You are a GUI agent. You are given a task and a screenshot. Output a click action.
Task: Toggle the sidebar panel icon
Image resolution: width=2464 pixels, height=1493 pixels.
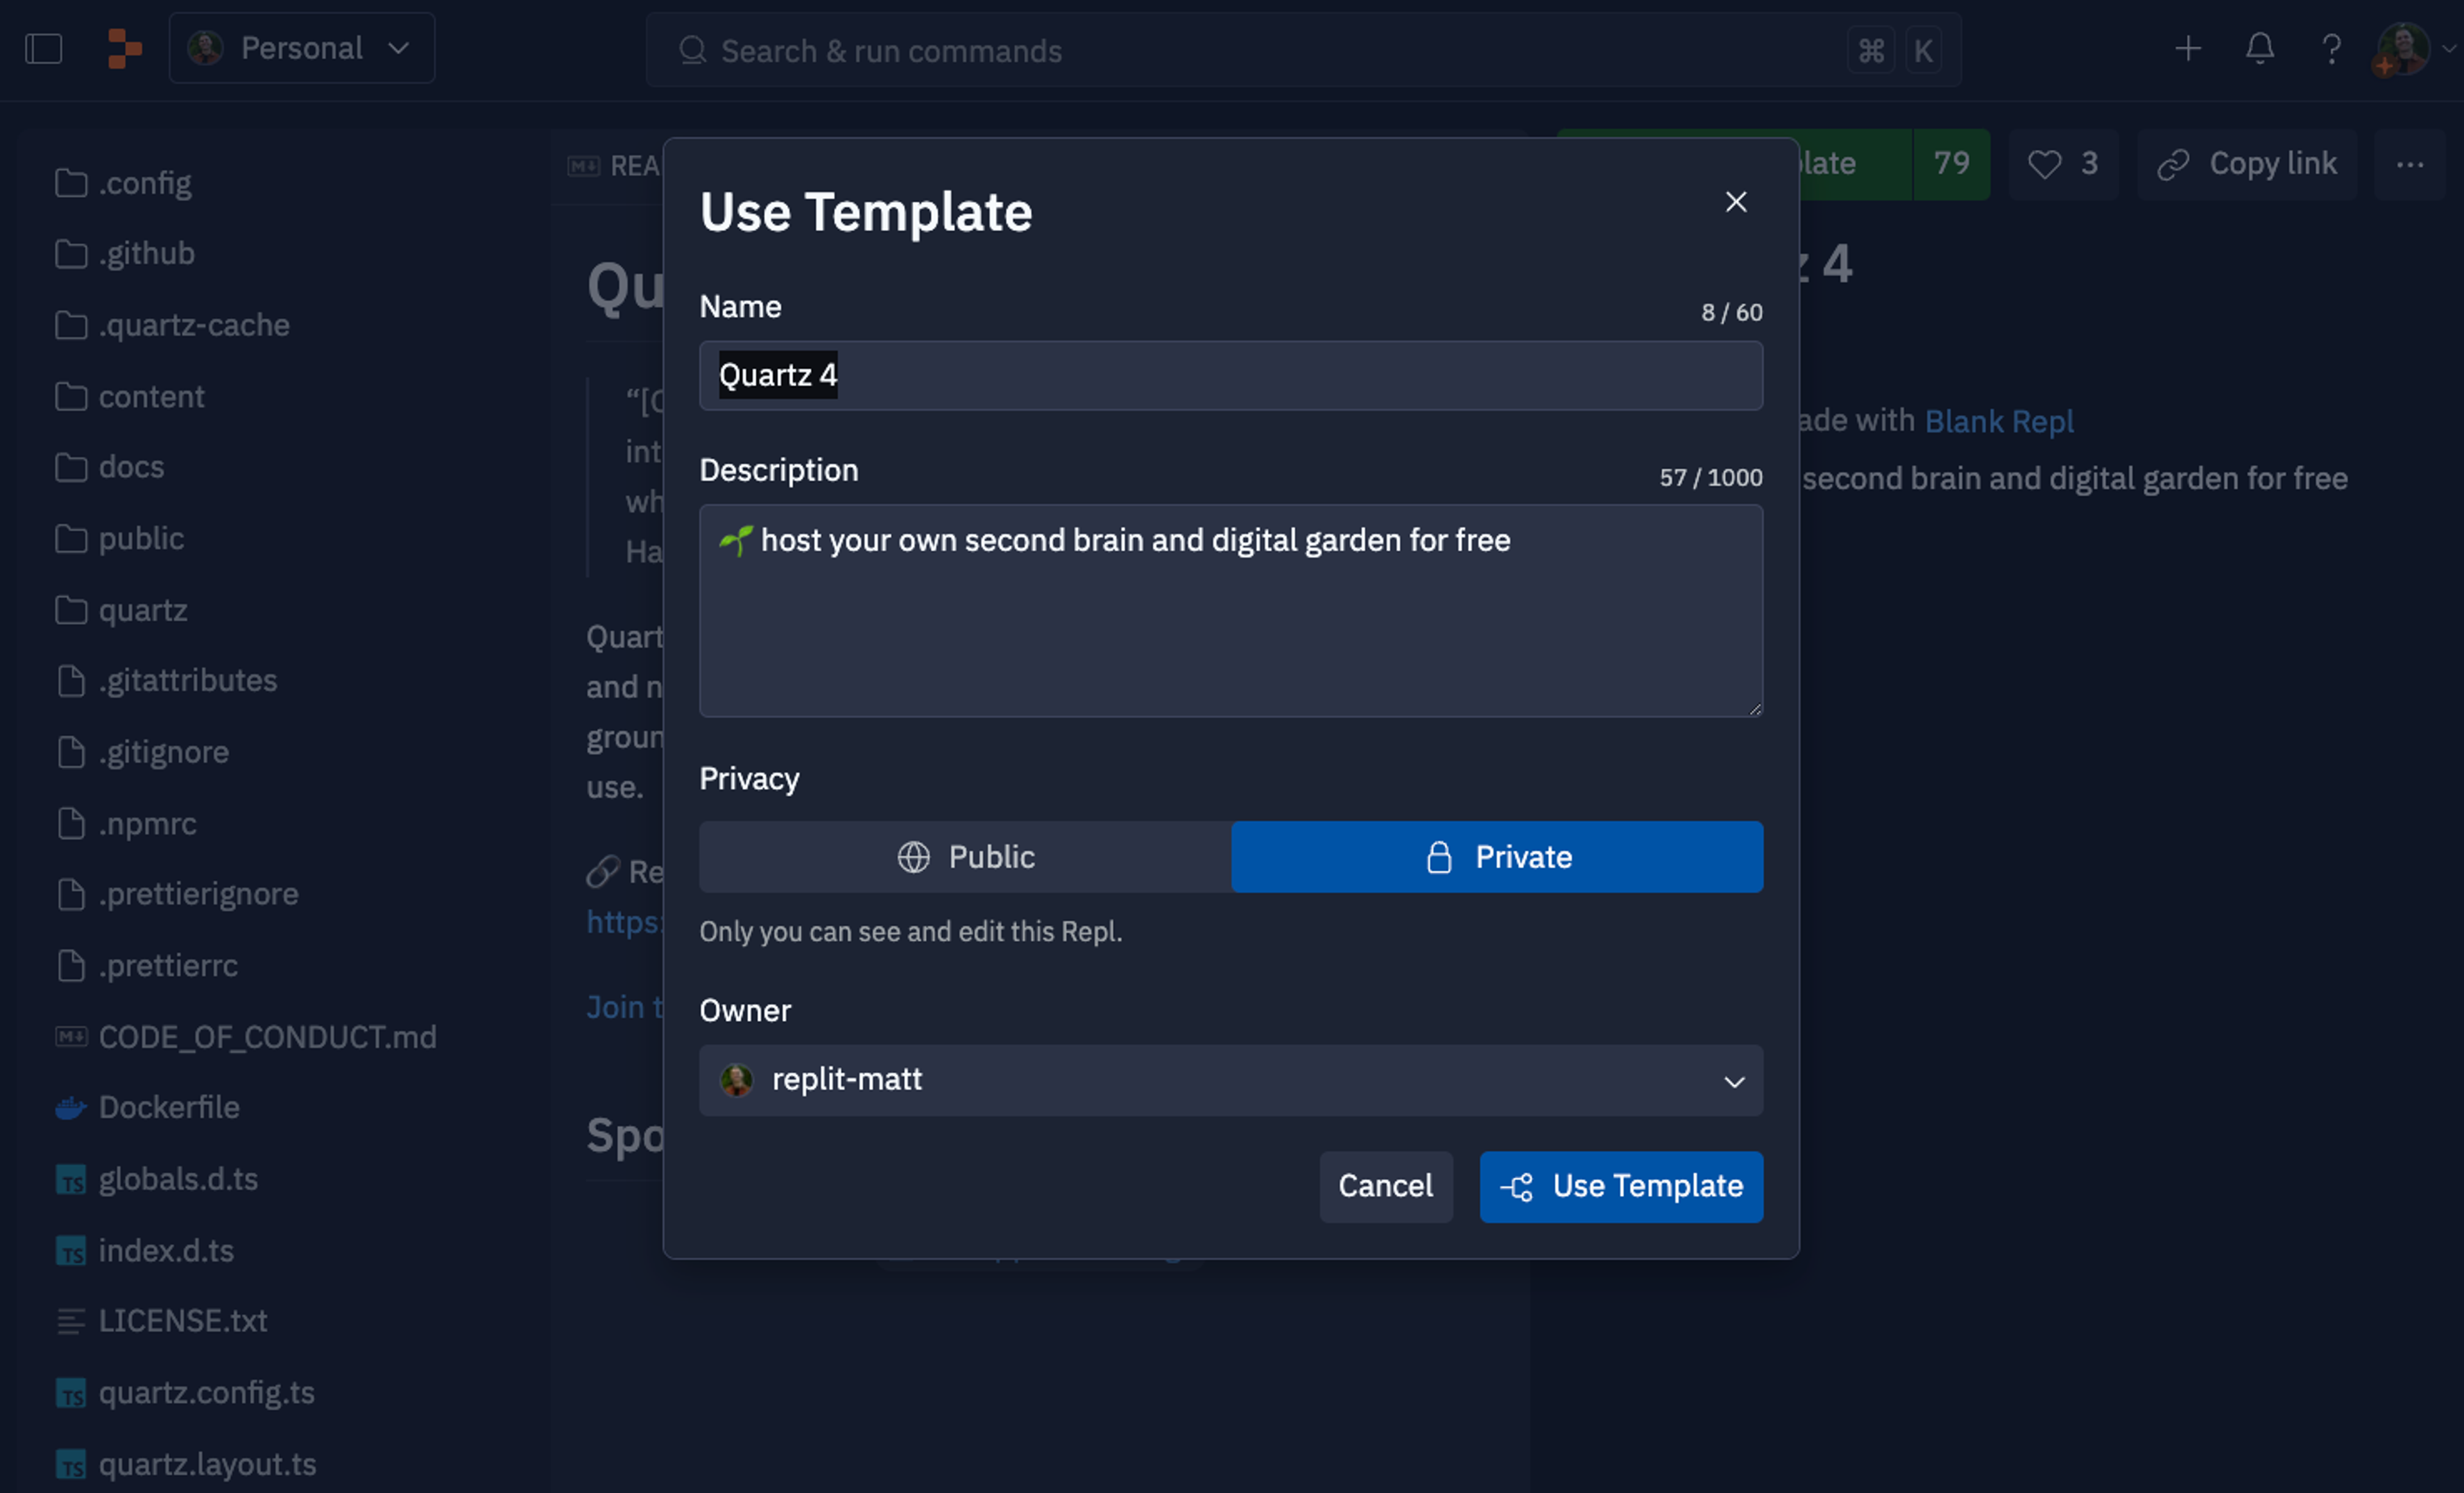point(43,49)
